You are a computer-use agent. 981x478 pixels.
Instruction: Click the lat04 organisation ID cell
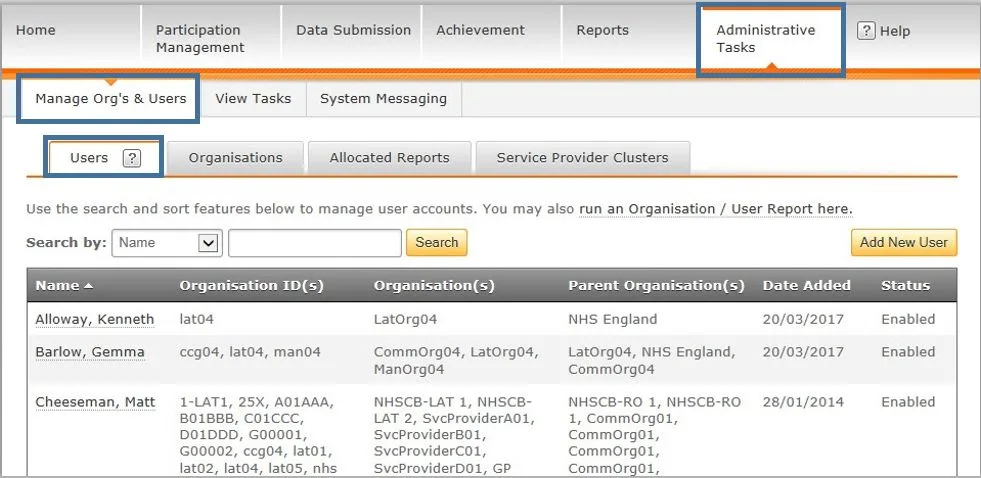[x=196, y=320]
